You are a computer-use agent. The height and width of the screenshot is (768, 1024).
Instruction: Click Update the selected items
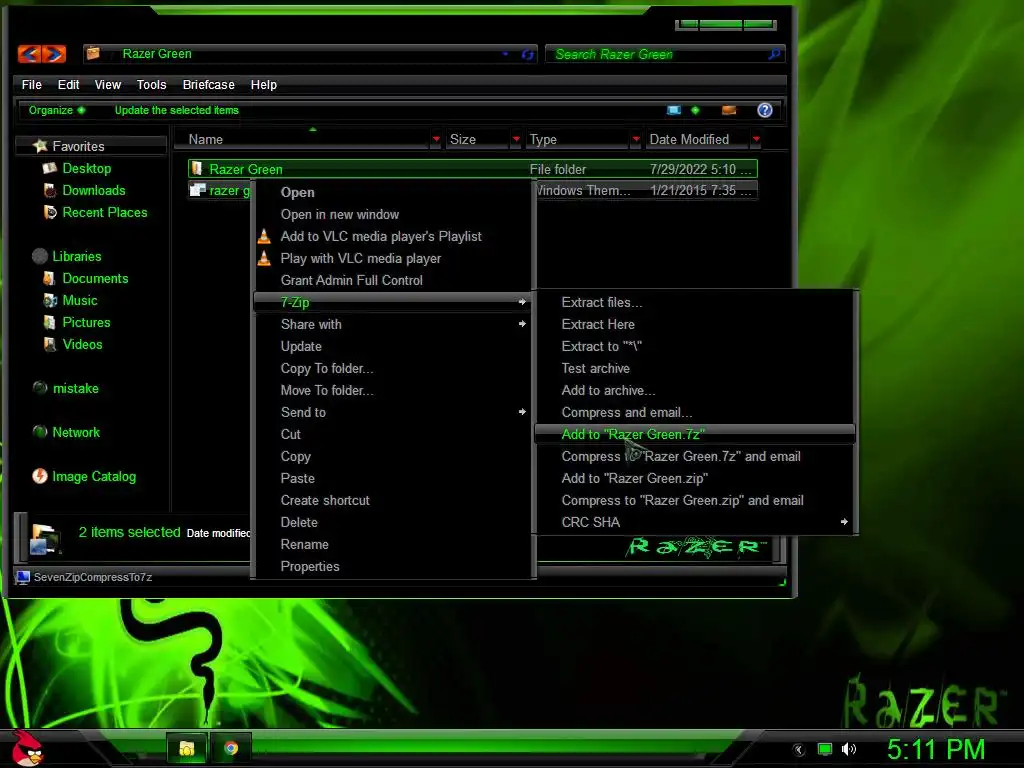point(177,110)
